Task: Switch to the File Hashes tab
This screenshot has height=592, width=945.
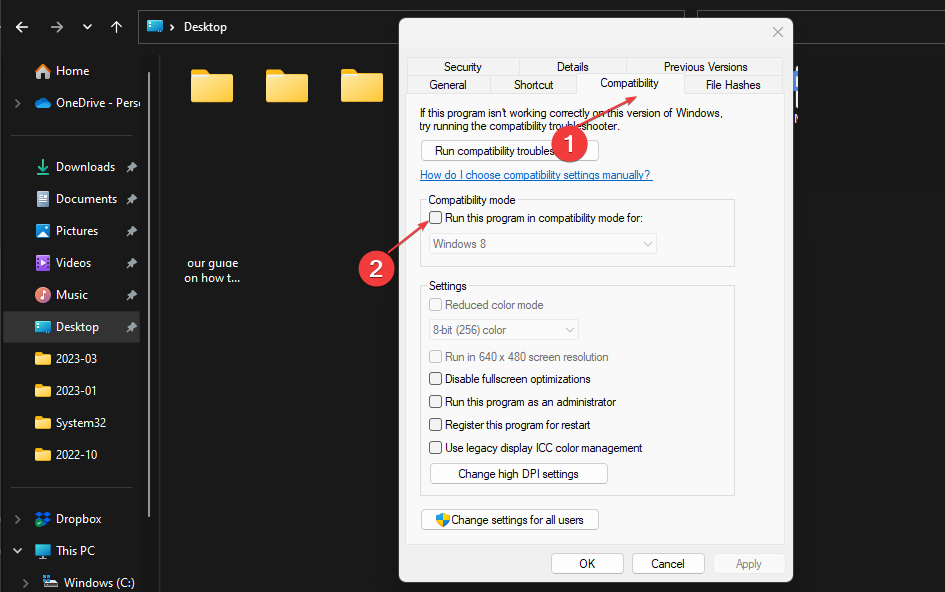Action: click(x=733, y=85)
